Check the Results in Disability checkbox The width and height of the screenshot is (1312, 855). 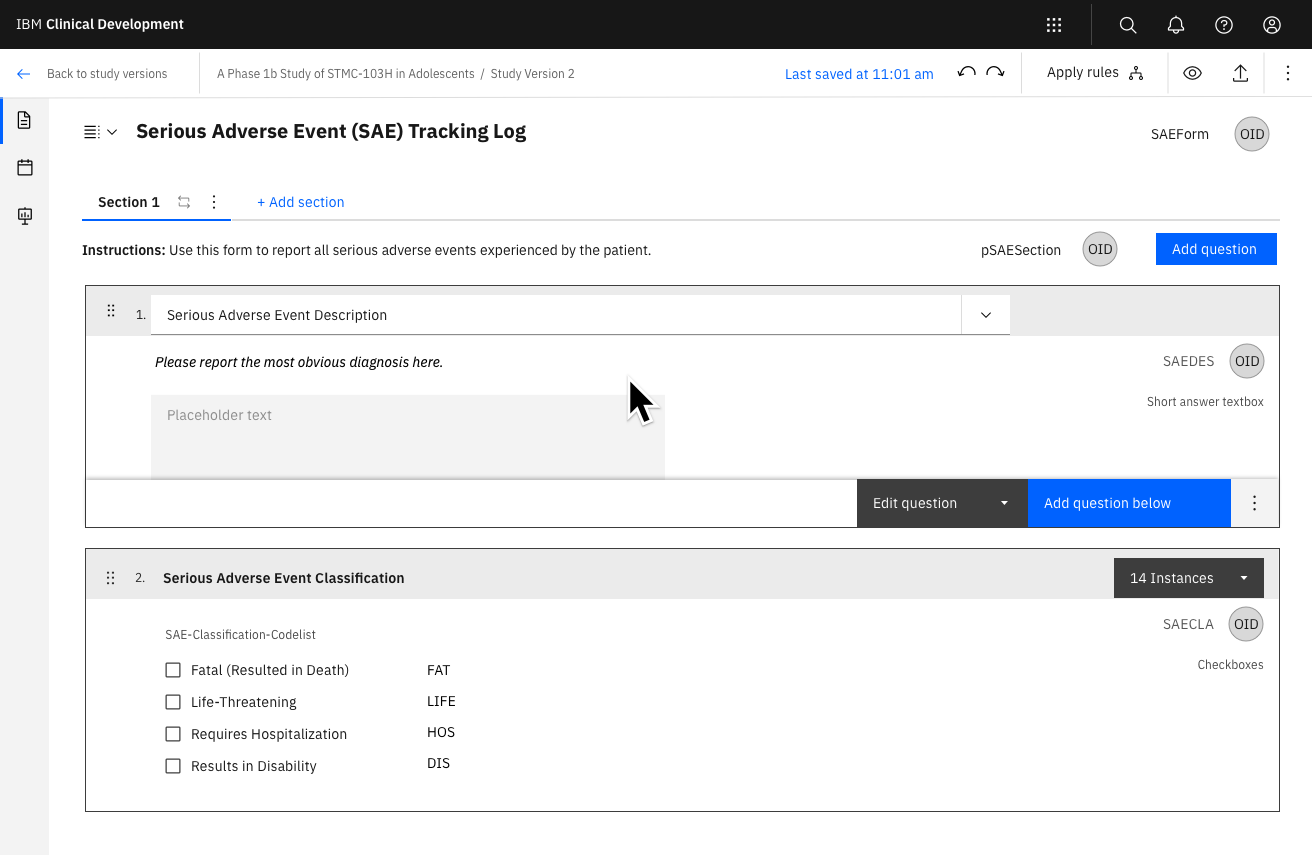[173, 766]
